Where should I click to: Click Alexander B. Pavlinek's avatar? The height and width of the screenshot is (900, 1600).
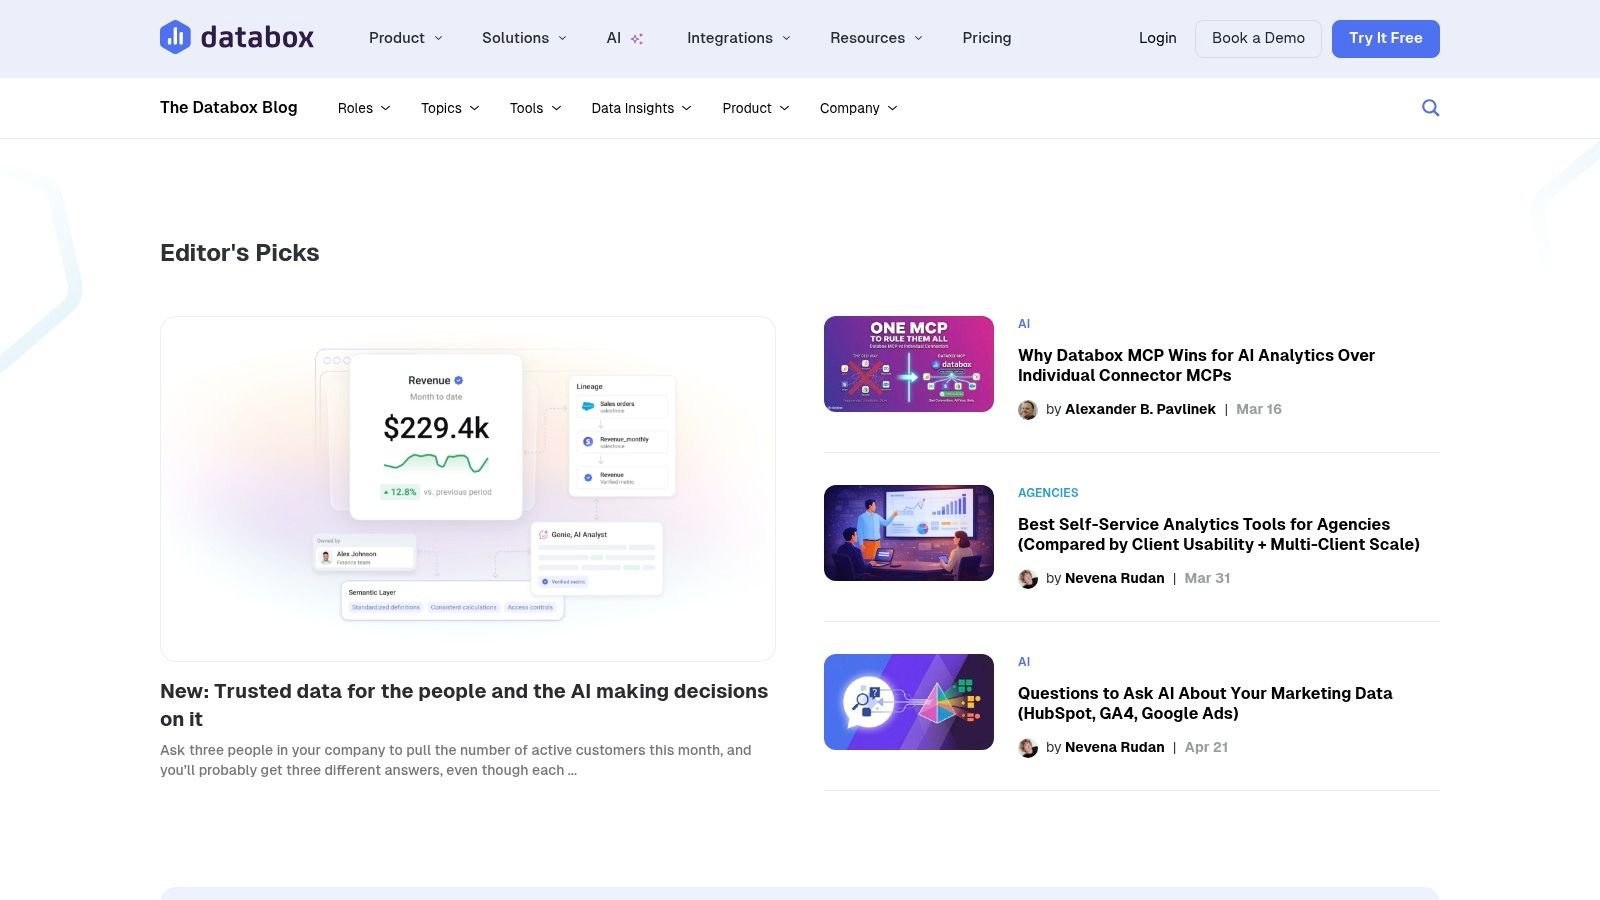click(x=1027, y=410)
